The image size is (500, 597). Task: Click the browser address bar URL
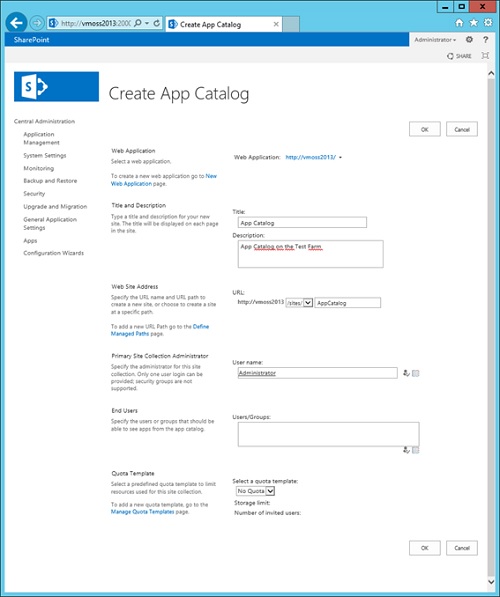(96, 23)
